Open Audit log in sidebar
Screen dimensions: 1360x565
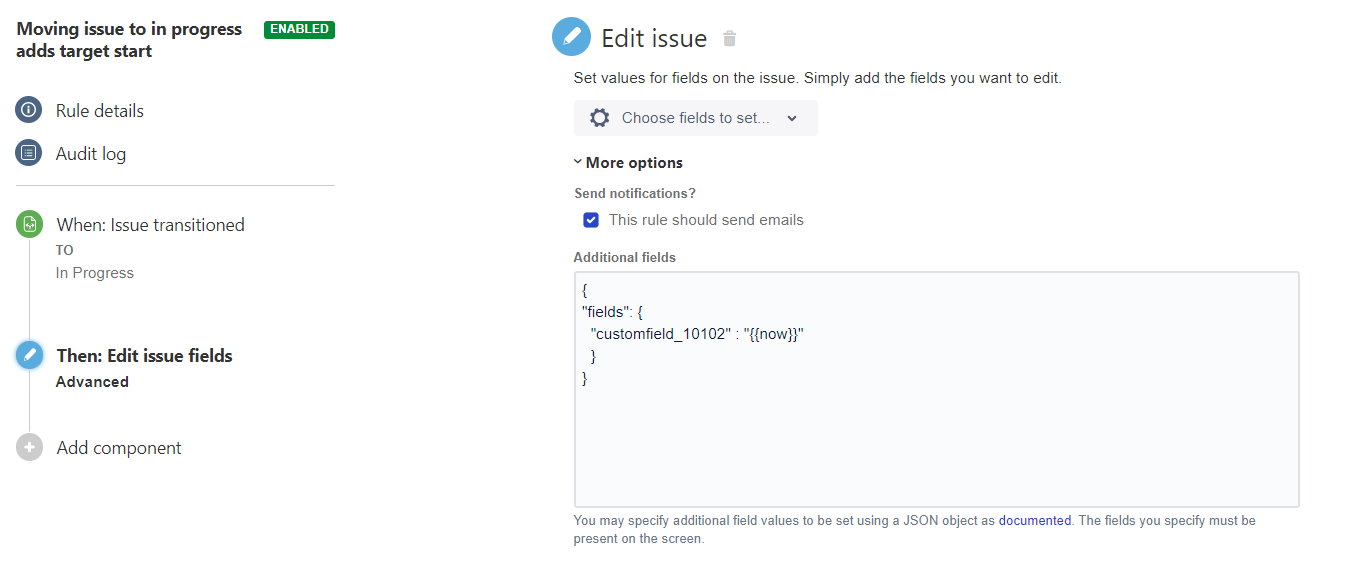coord(91,154)
